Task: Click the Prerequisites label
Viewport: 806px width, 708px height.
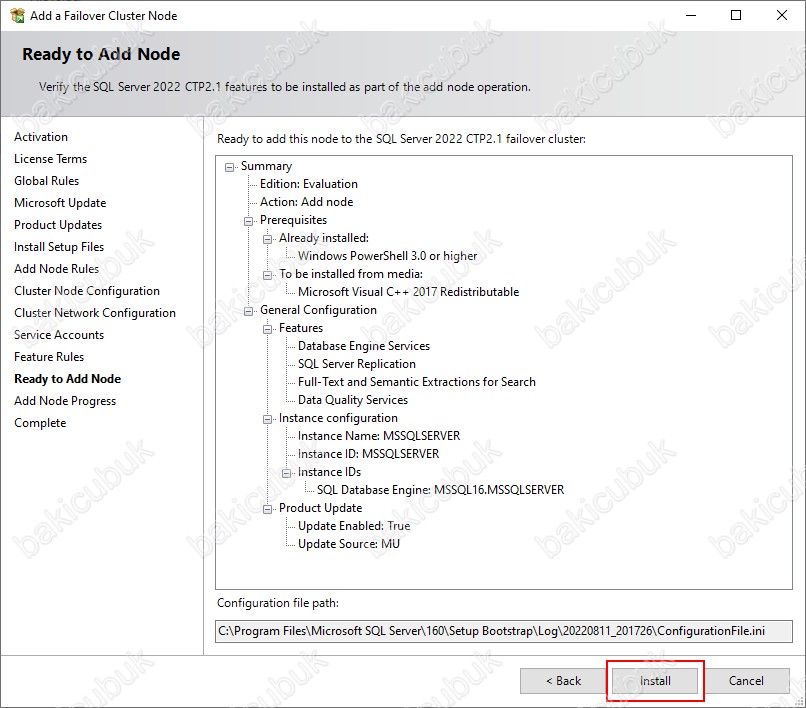Action: [x=293, y=220]
